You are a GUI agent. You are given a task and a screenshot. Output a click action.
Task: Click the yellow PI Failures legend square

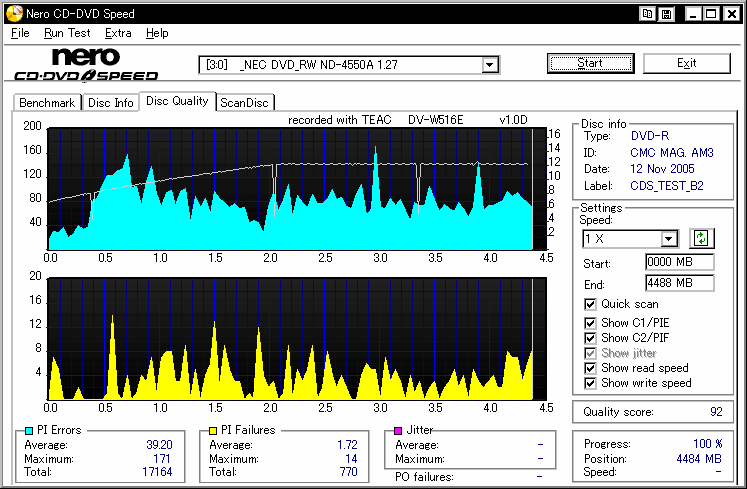213,431
